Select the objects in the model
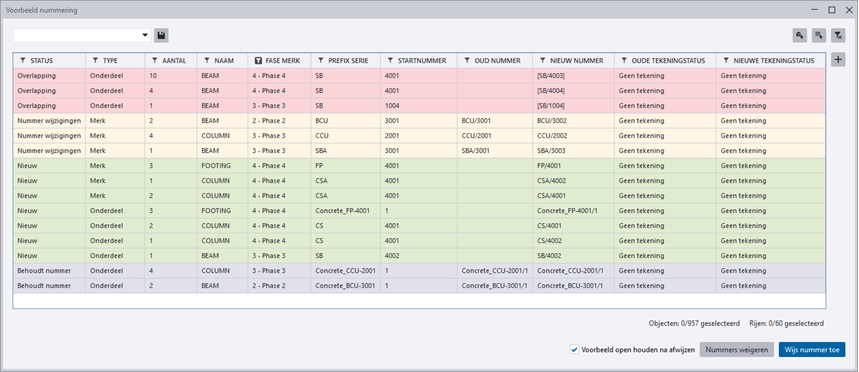This screenshot has height=372, width=859. pos(800,36)
